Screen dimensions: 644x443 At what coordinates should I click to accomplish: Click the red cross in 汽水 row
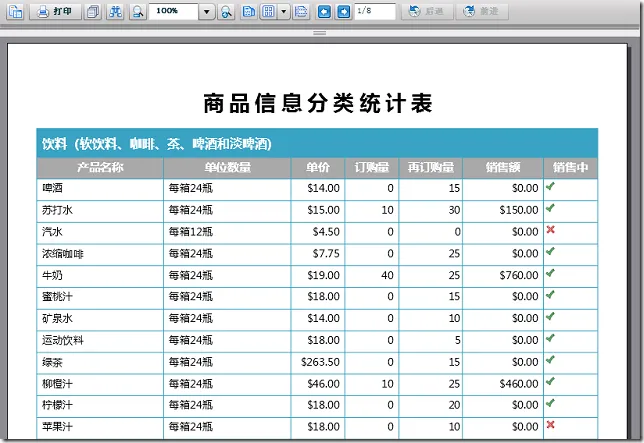pyautogui.click(x=550, y=230)
